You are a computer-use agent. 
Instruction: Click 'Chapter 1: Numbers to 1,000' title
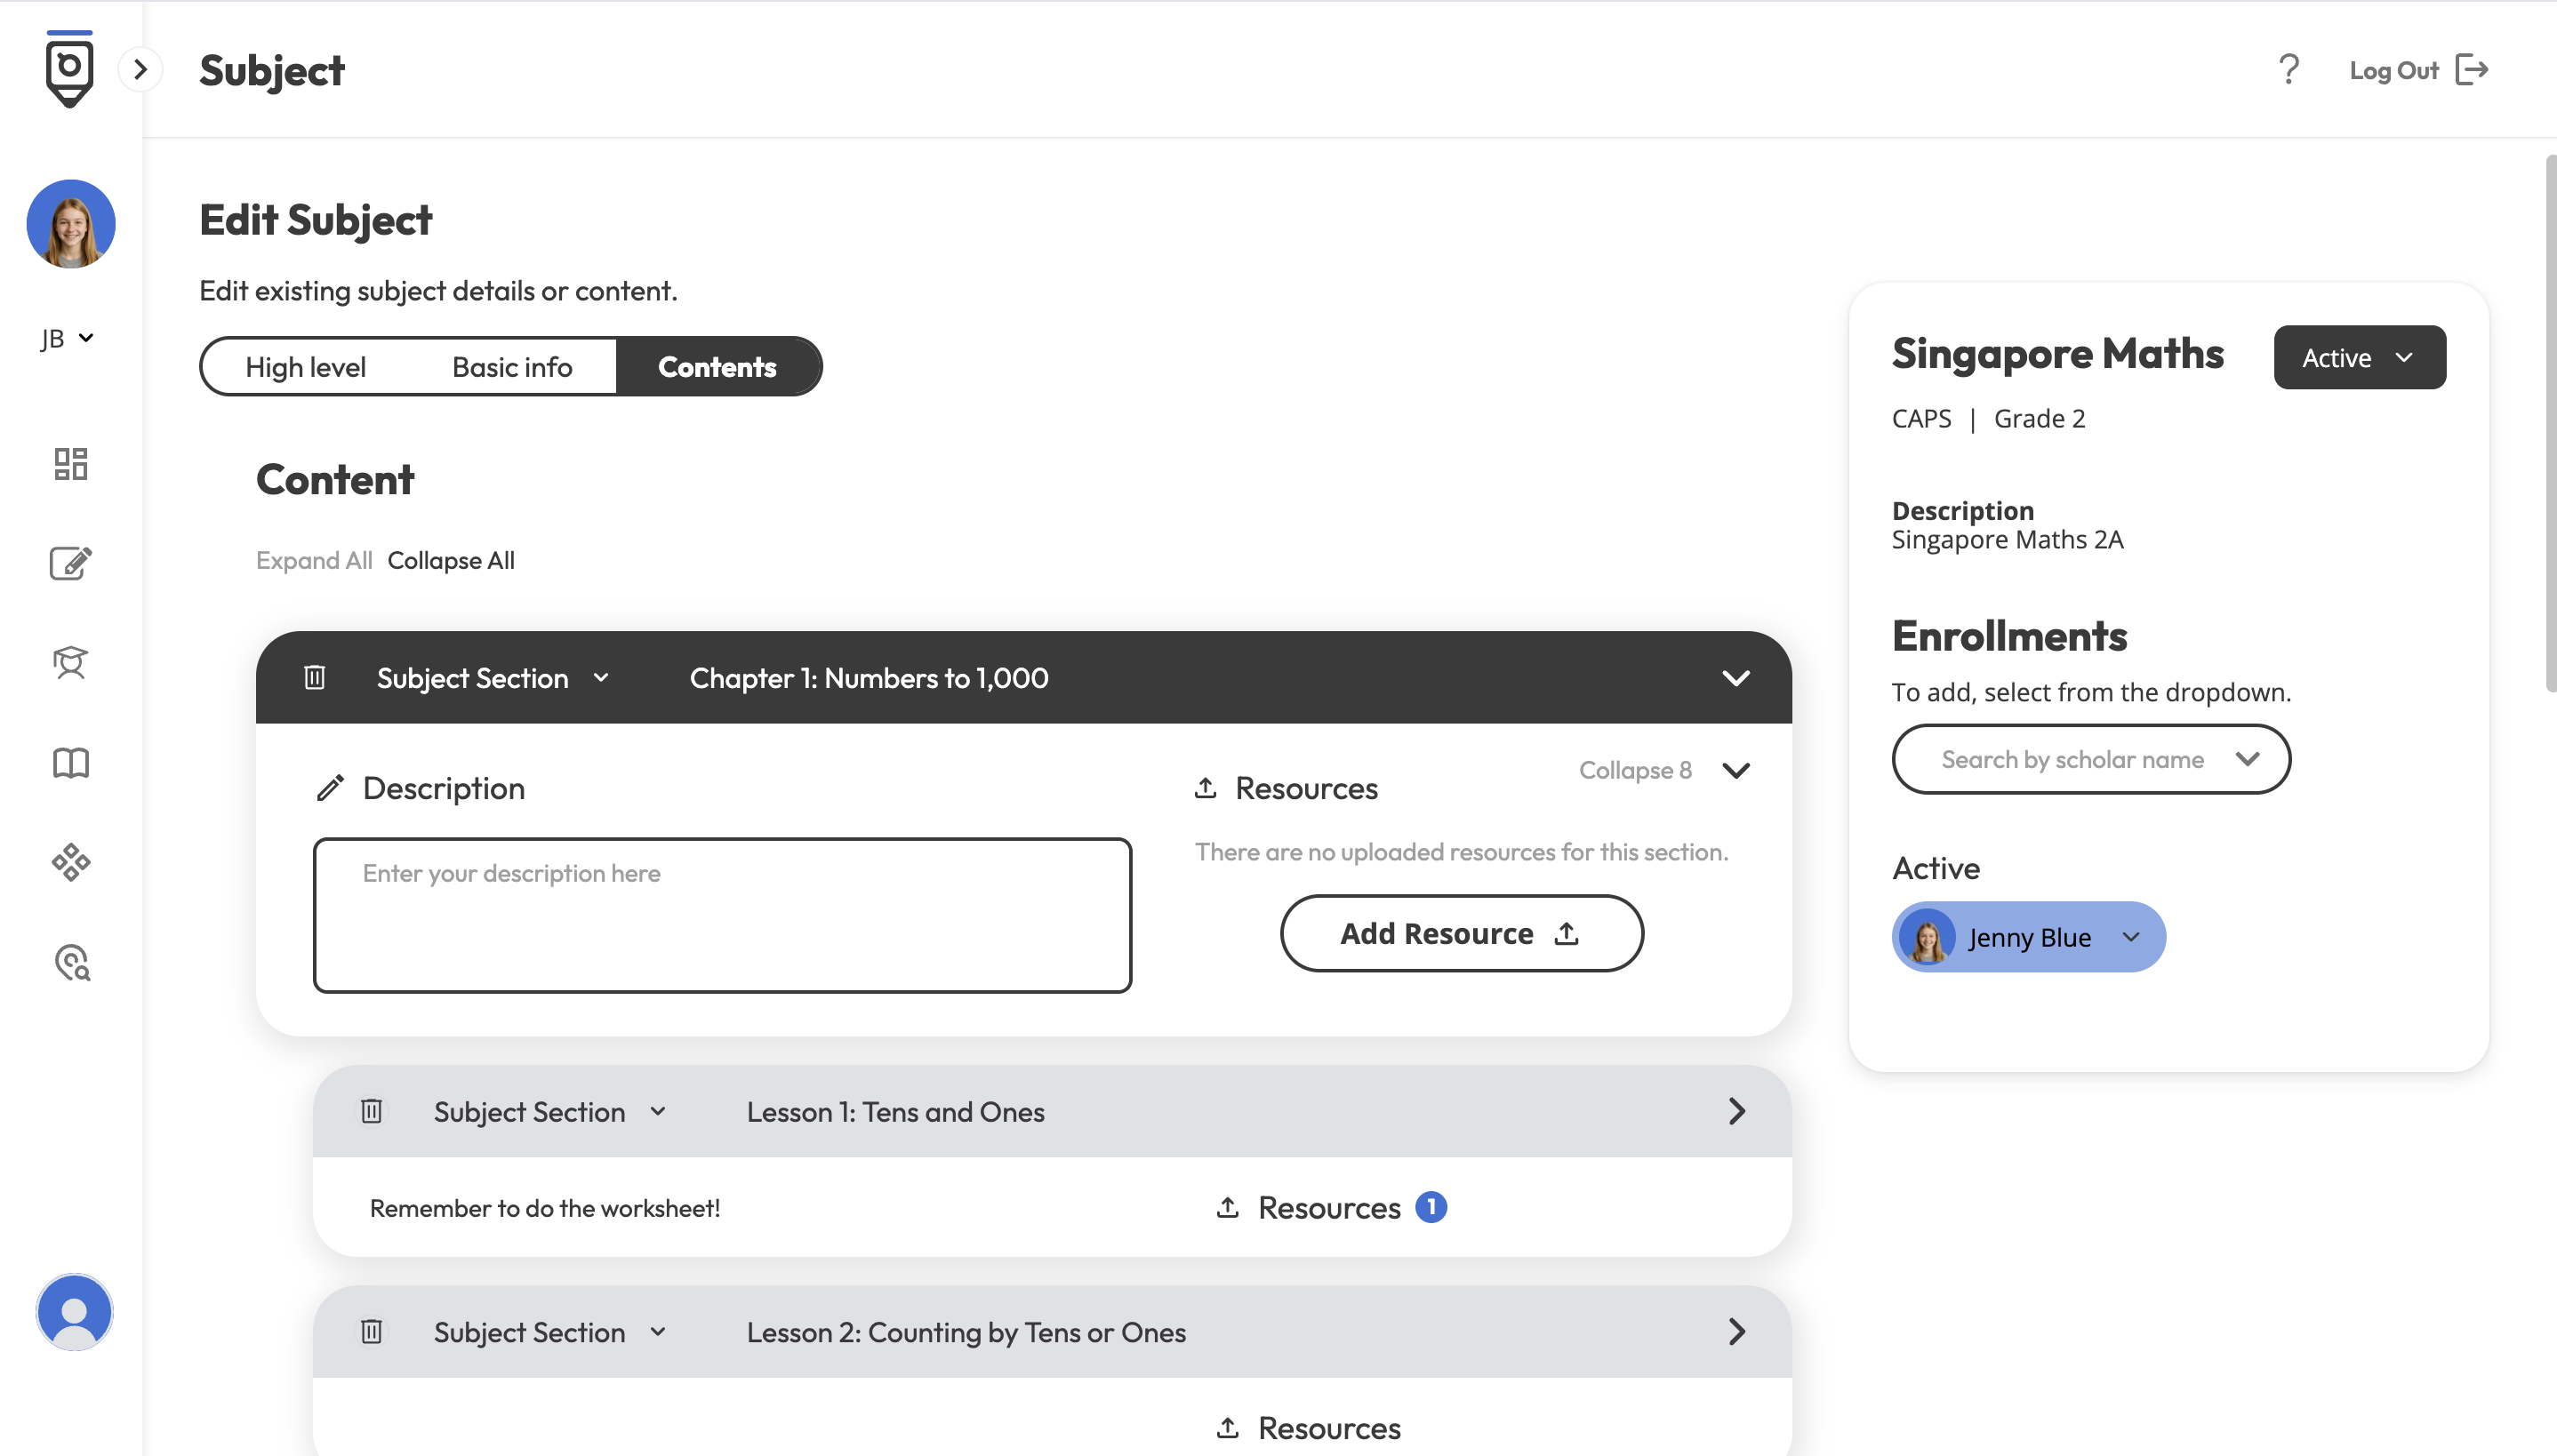point(869,678)
